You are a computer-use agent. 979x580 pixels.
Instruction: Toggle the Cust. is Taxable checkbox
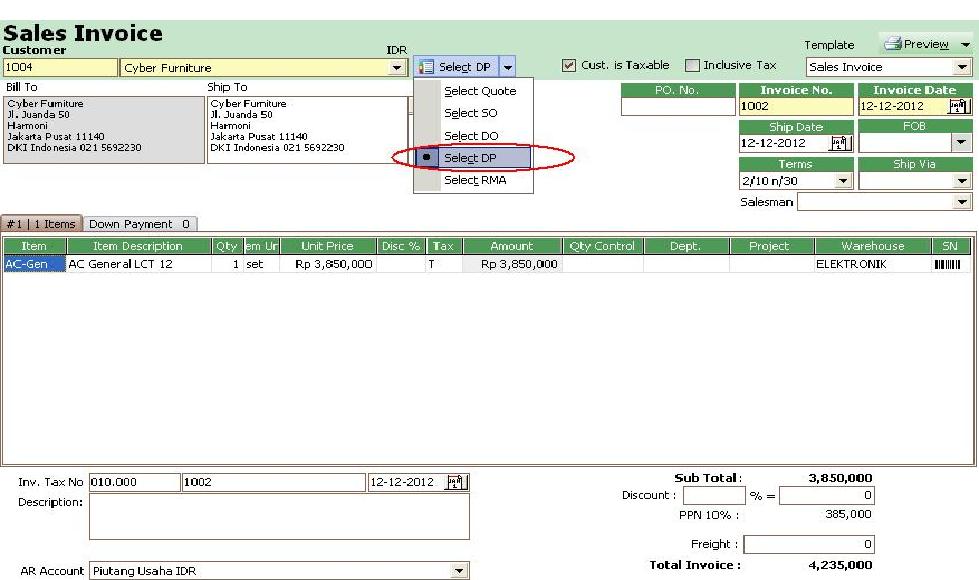coord(568,65)
